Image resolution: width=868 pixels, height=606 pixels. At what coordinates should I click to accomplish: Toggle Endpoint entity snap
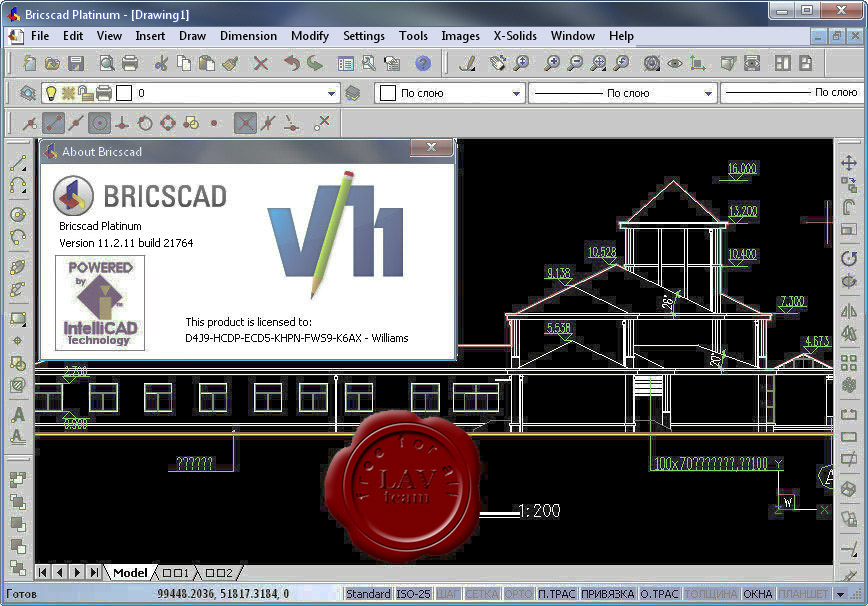[53, 123]
